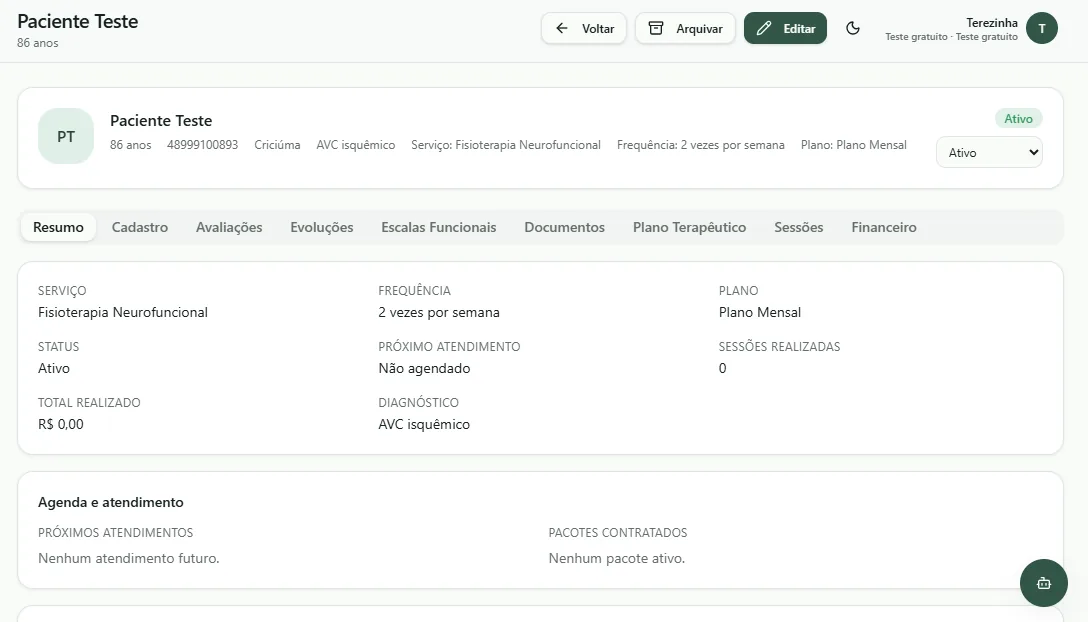Open the Financeiro tab
The width and height of the screenshot is (1088, 622).
tap(883, 227)
